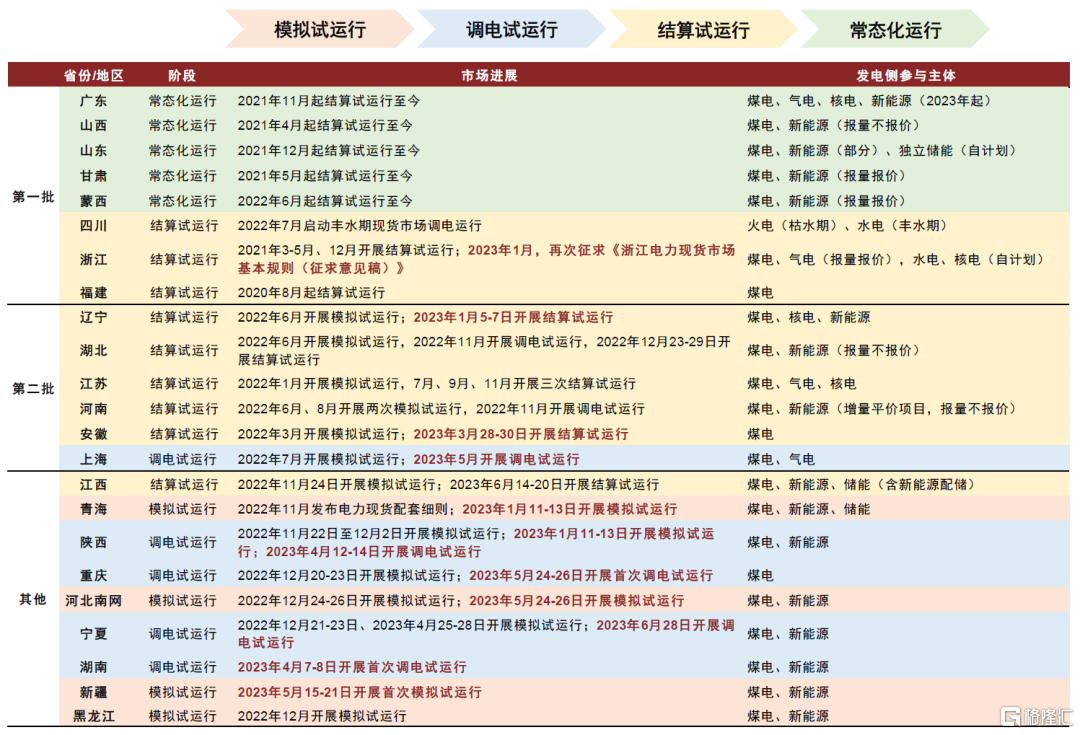Select the 常态化运行 stage arrow at top
This screenshot has width=1080, height=735.
pos(895,30)
